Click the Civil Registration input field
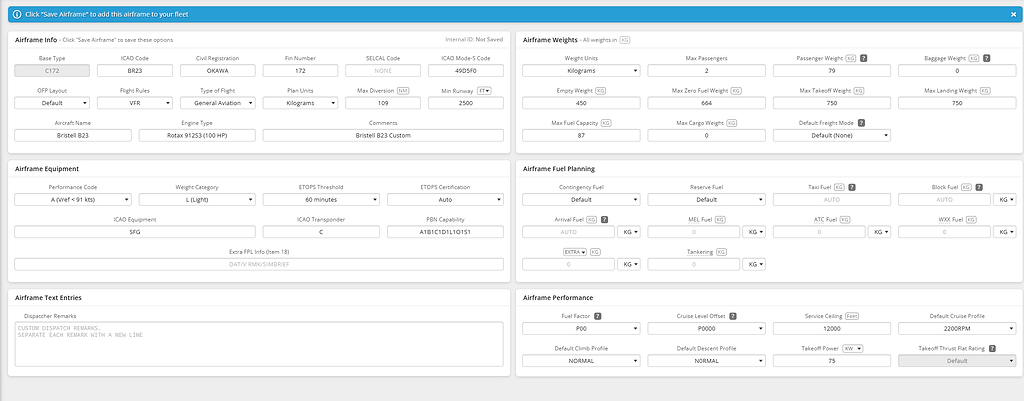The image size is (1024, 401). point(219,71)
